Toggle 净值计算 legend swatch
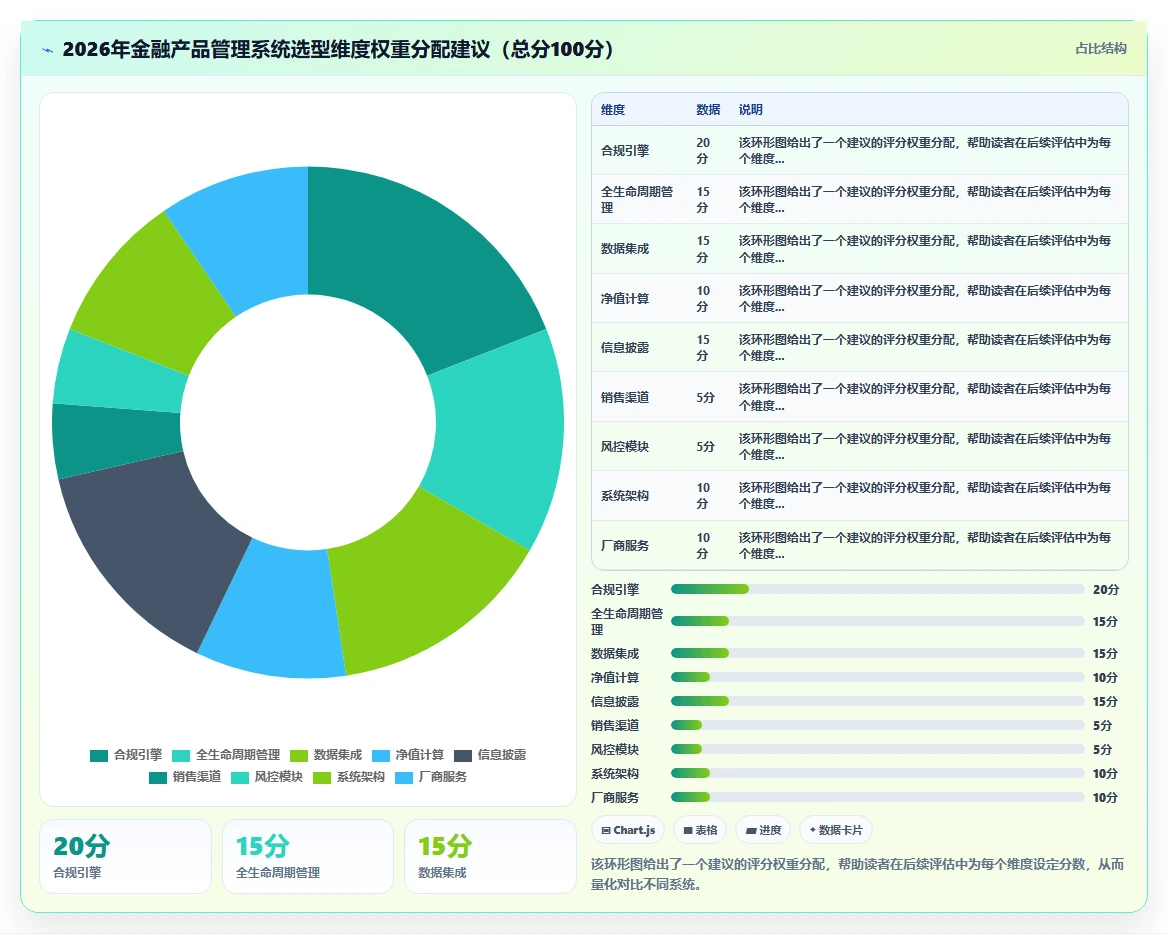 [x=381, y=755]
